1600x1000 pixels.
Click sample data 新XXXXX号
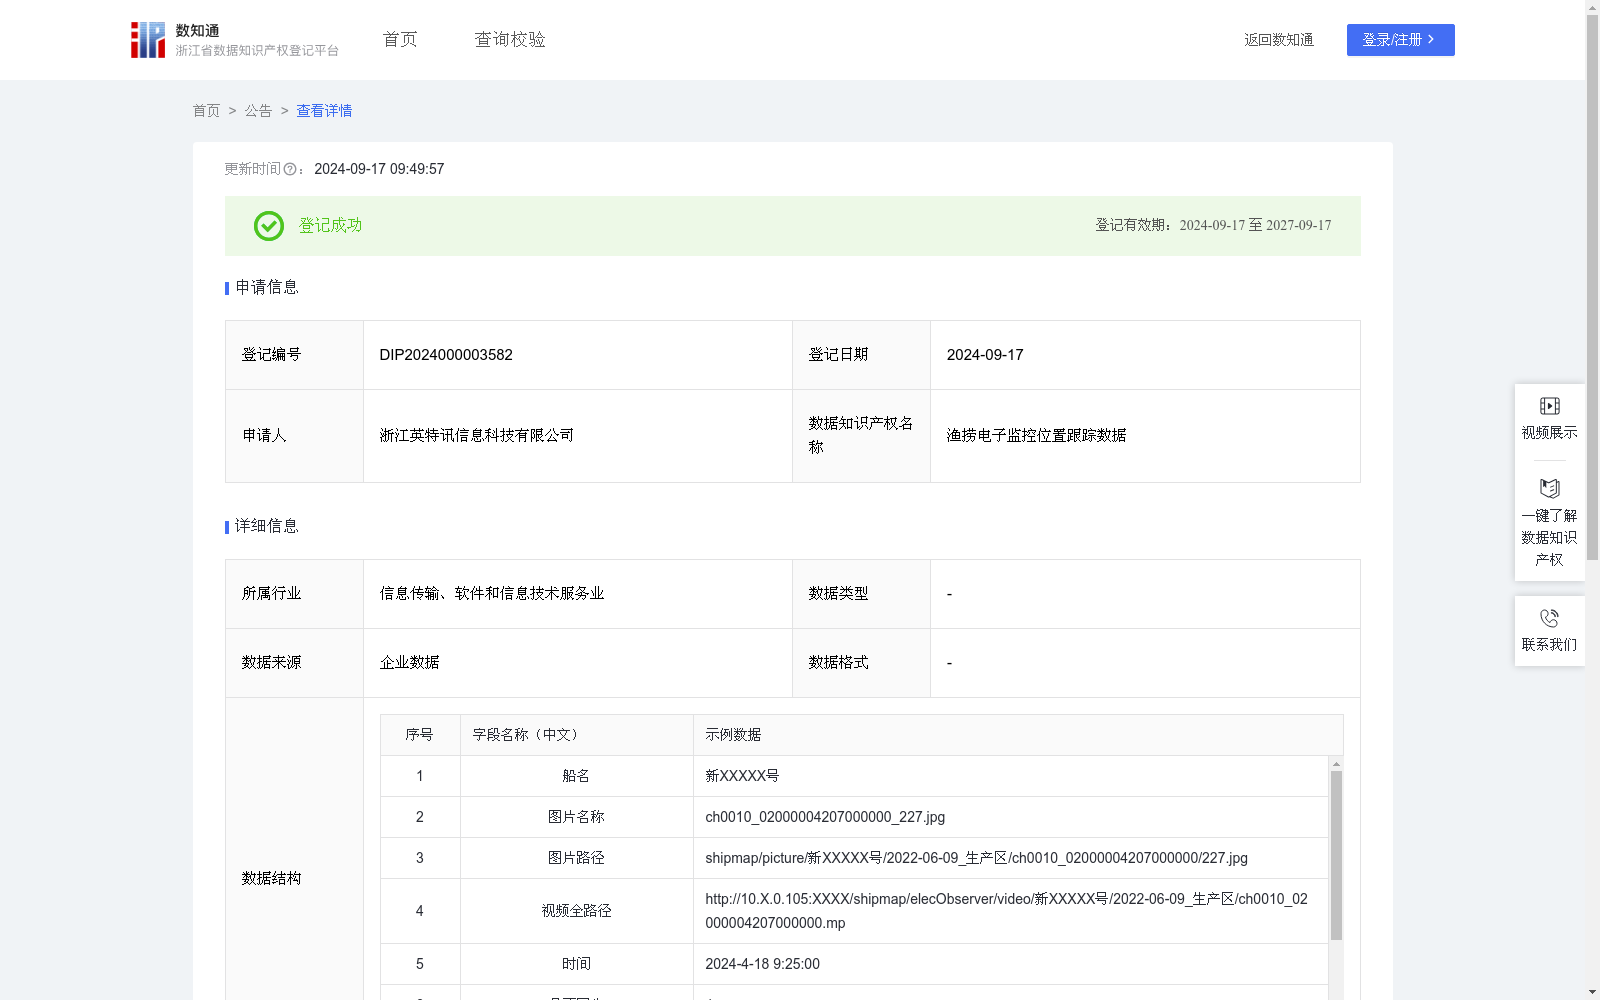tap(742, 776)
